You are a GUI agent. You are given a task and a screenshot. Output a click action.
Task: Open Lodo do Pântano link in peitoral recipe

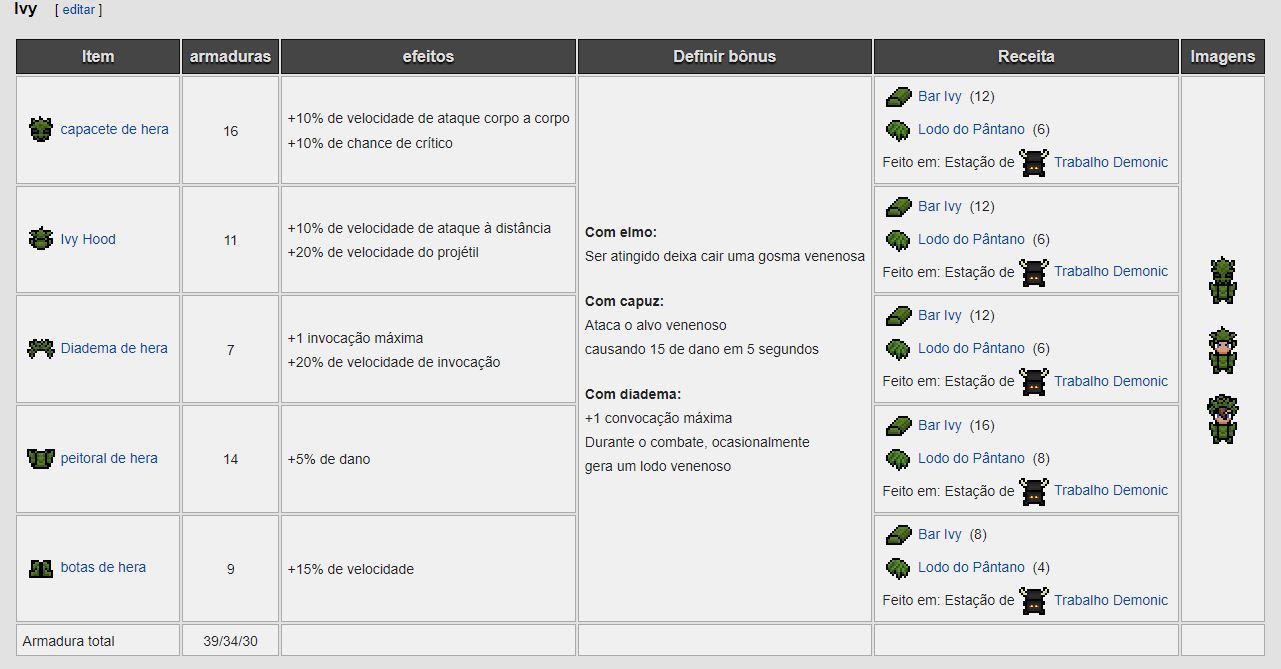tap(971, 458)
